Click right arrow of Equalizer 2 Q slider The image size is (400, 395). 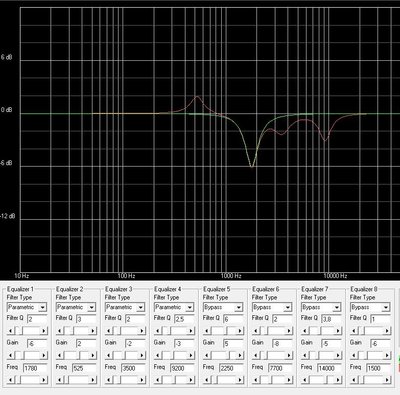[93, 331]
